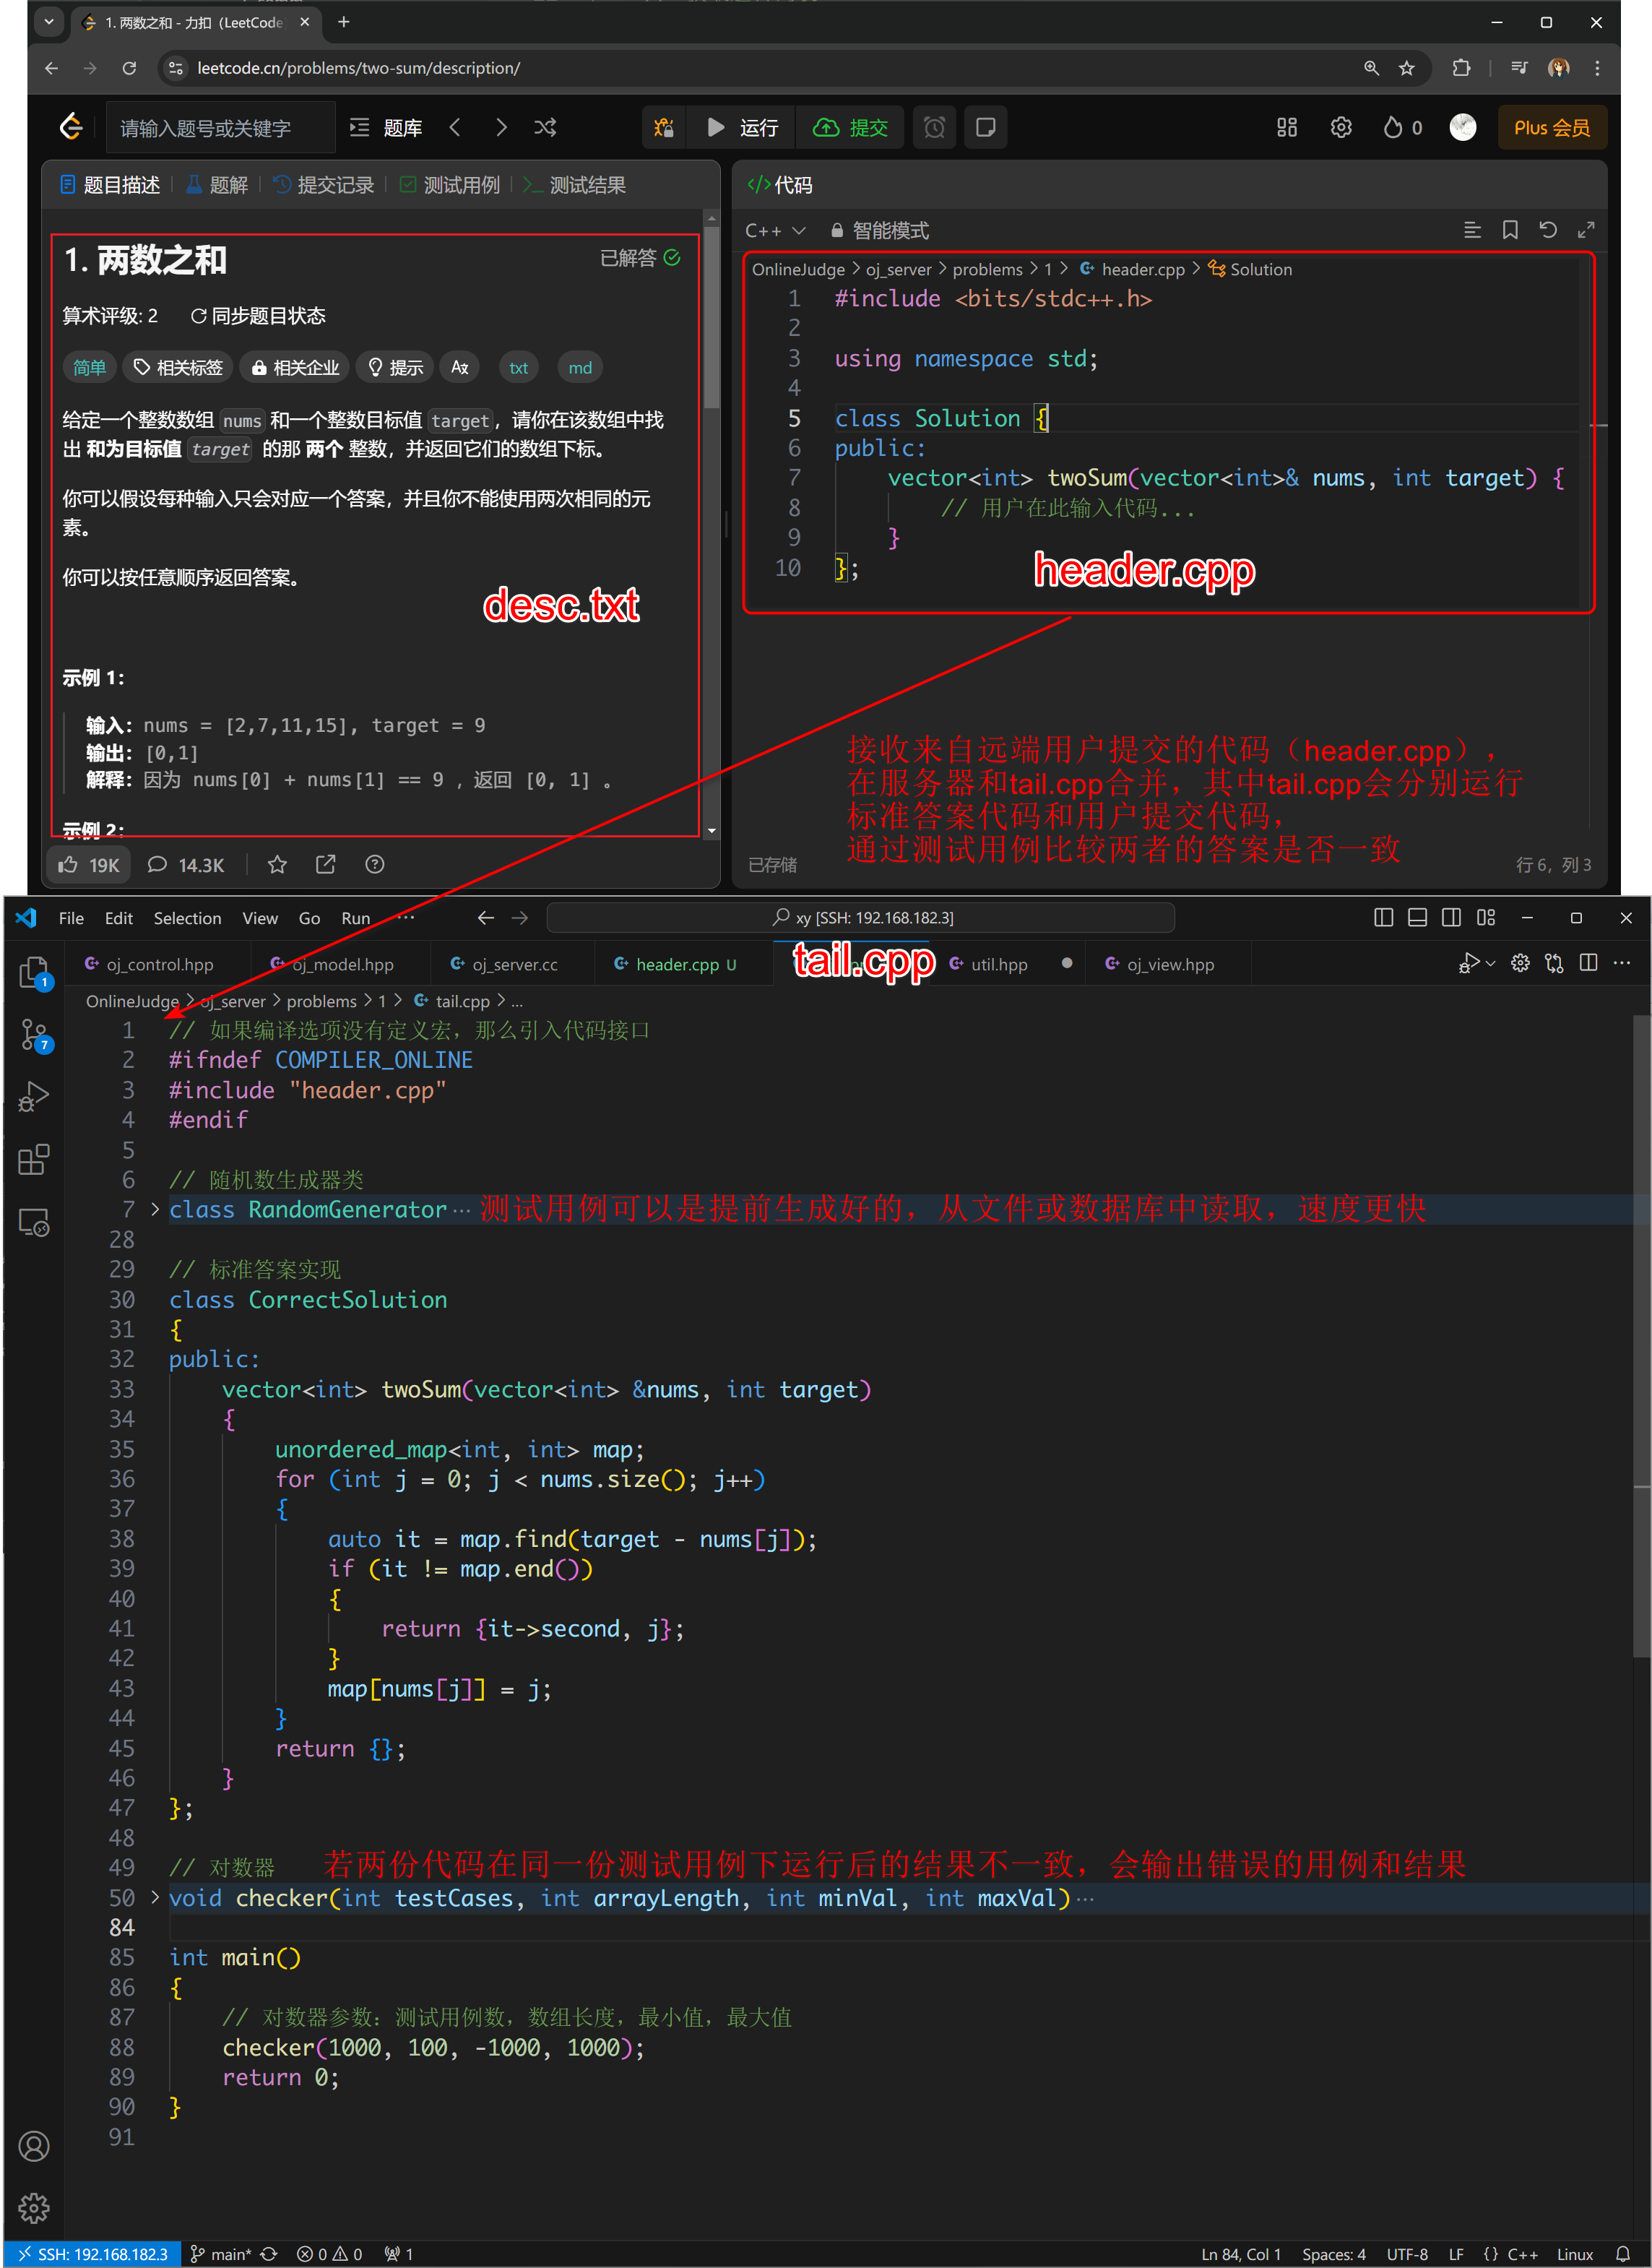Start the timer with the clock icon
Image resolution: width=1652 pixels, height=2268 pixels.
pyautogui.click(x=933, y=127)
